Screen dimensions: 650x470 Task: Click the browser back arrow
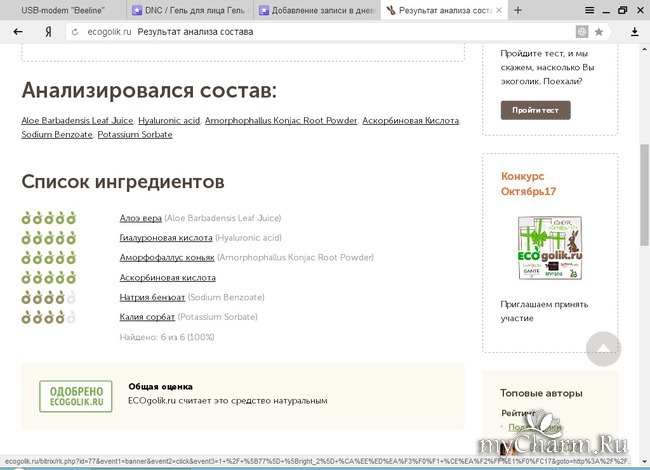18,32
